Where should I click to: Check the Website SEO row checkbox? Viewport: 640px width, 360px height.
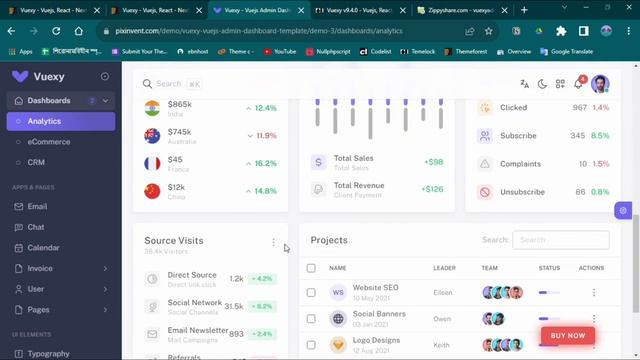311,292
